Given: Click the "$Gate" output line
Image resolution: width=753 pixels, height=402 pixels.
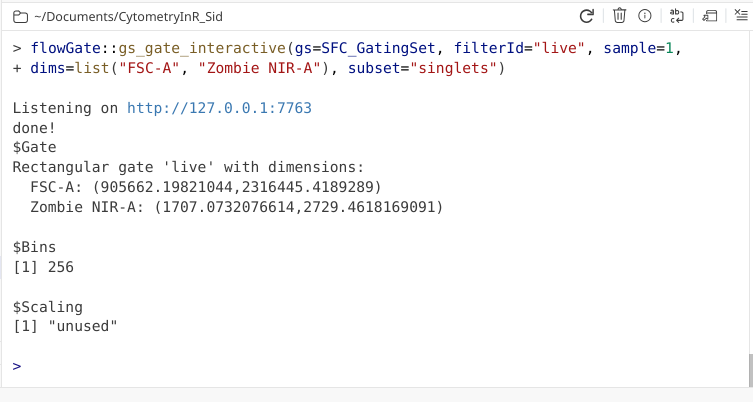Looking at the screenshot, I should [x=35, y=147].
